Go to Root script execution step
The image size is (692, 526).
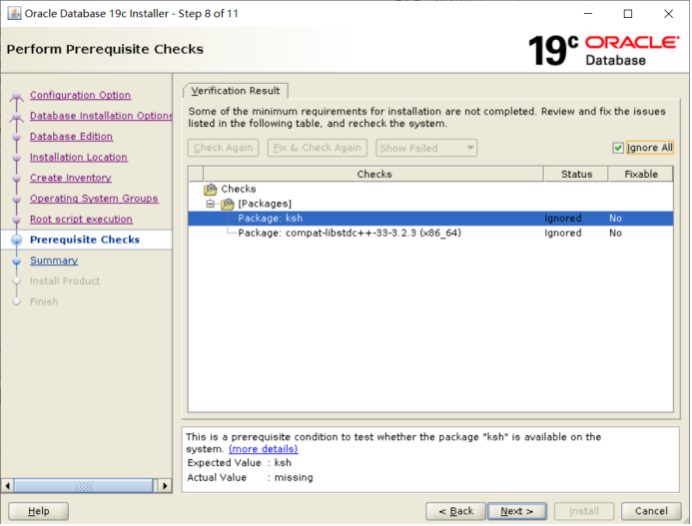tap(81, 220)
